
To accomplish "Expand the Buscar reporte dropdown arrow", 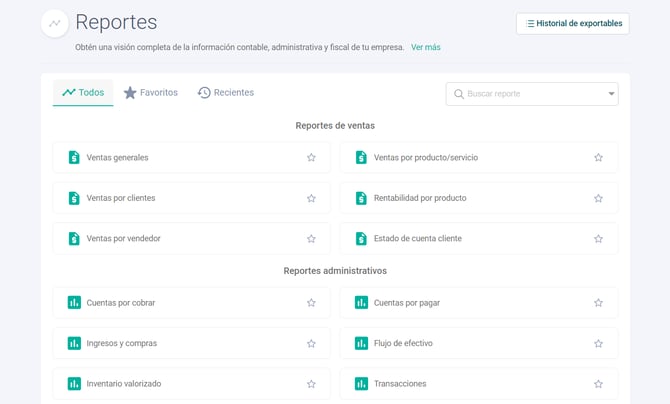I will pos(611,94).
